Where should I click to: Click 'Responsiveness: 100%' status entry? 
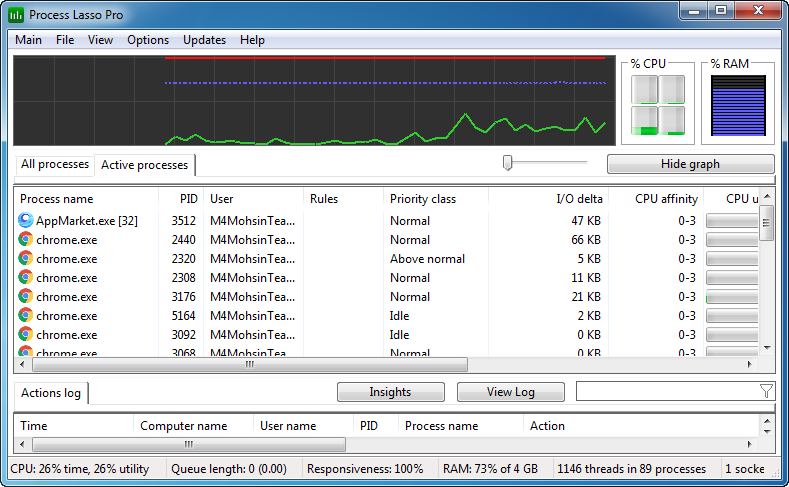click(x=365, y=469)
